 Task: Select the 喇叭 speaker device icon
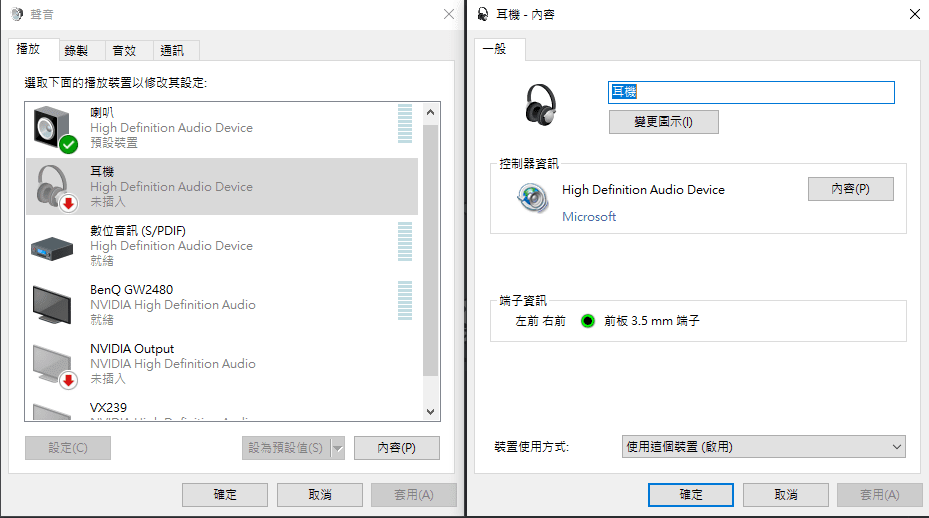pos(50,126)
